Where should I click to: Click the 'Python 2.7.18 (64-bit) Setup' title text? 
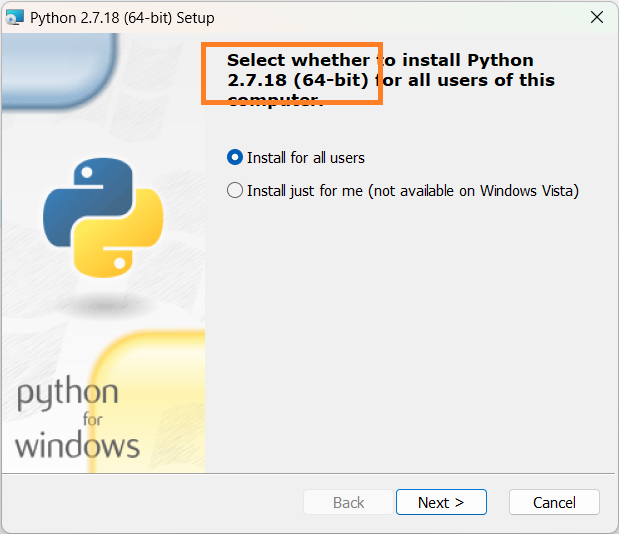tap(122, 18)
